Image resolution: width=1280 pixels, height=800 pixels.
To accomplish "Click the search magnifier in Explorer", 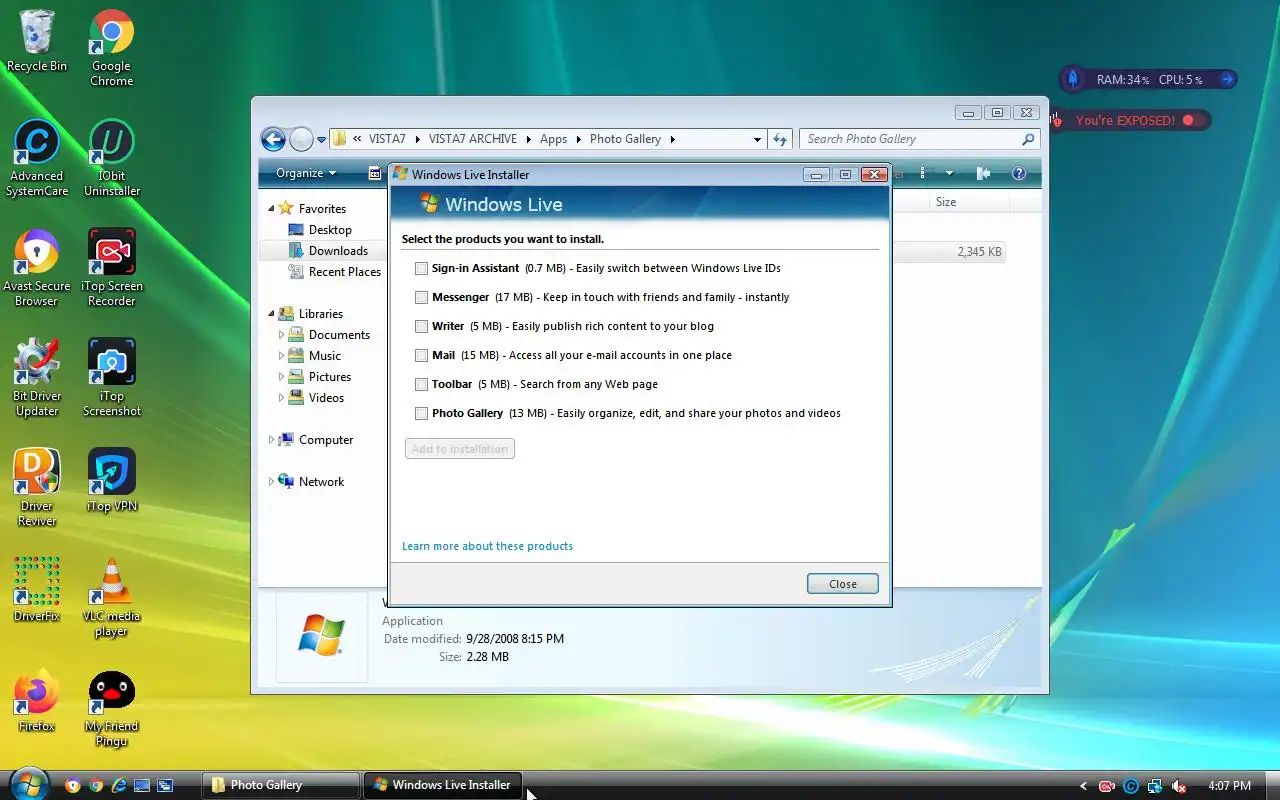I will tap(1028, 139).
